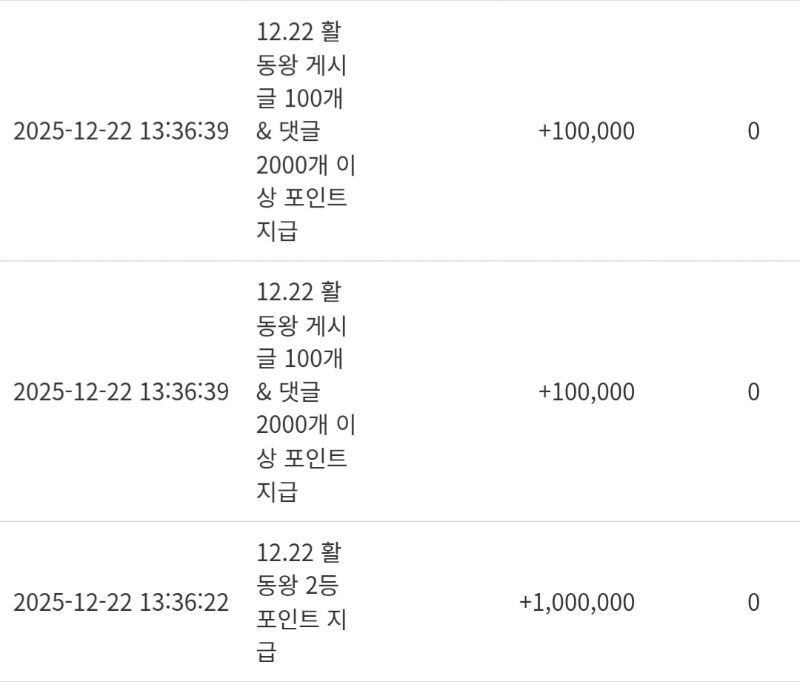The width and height of the screenshot is (800, 682).
Task: Select the top row's +100,000 amount
Action: (x=586, y=131)
